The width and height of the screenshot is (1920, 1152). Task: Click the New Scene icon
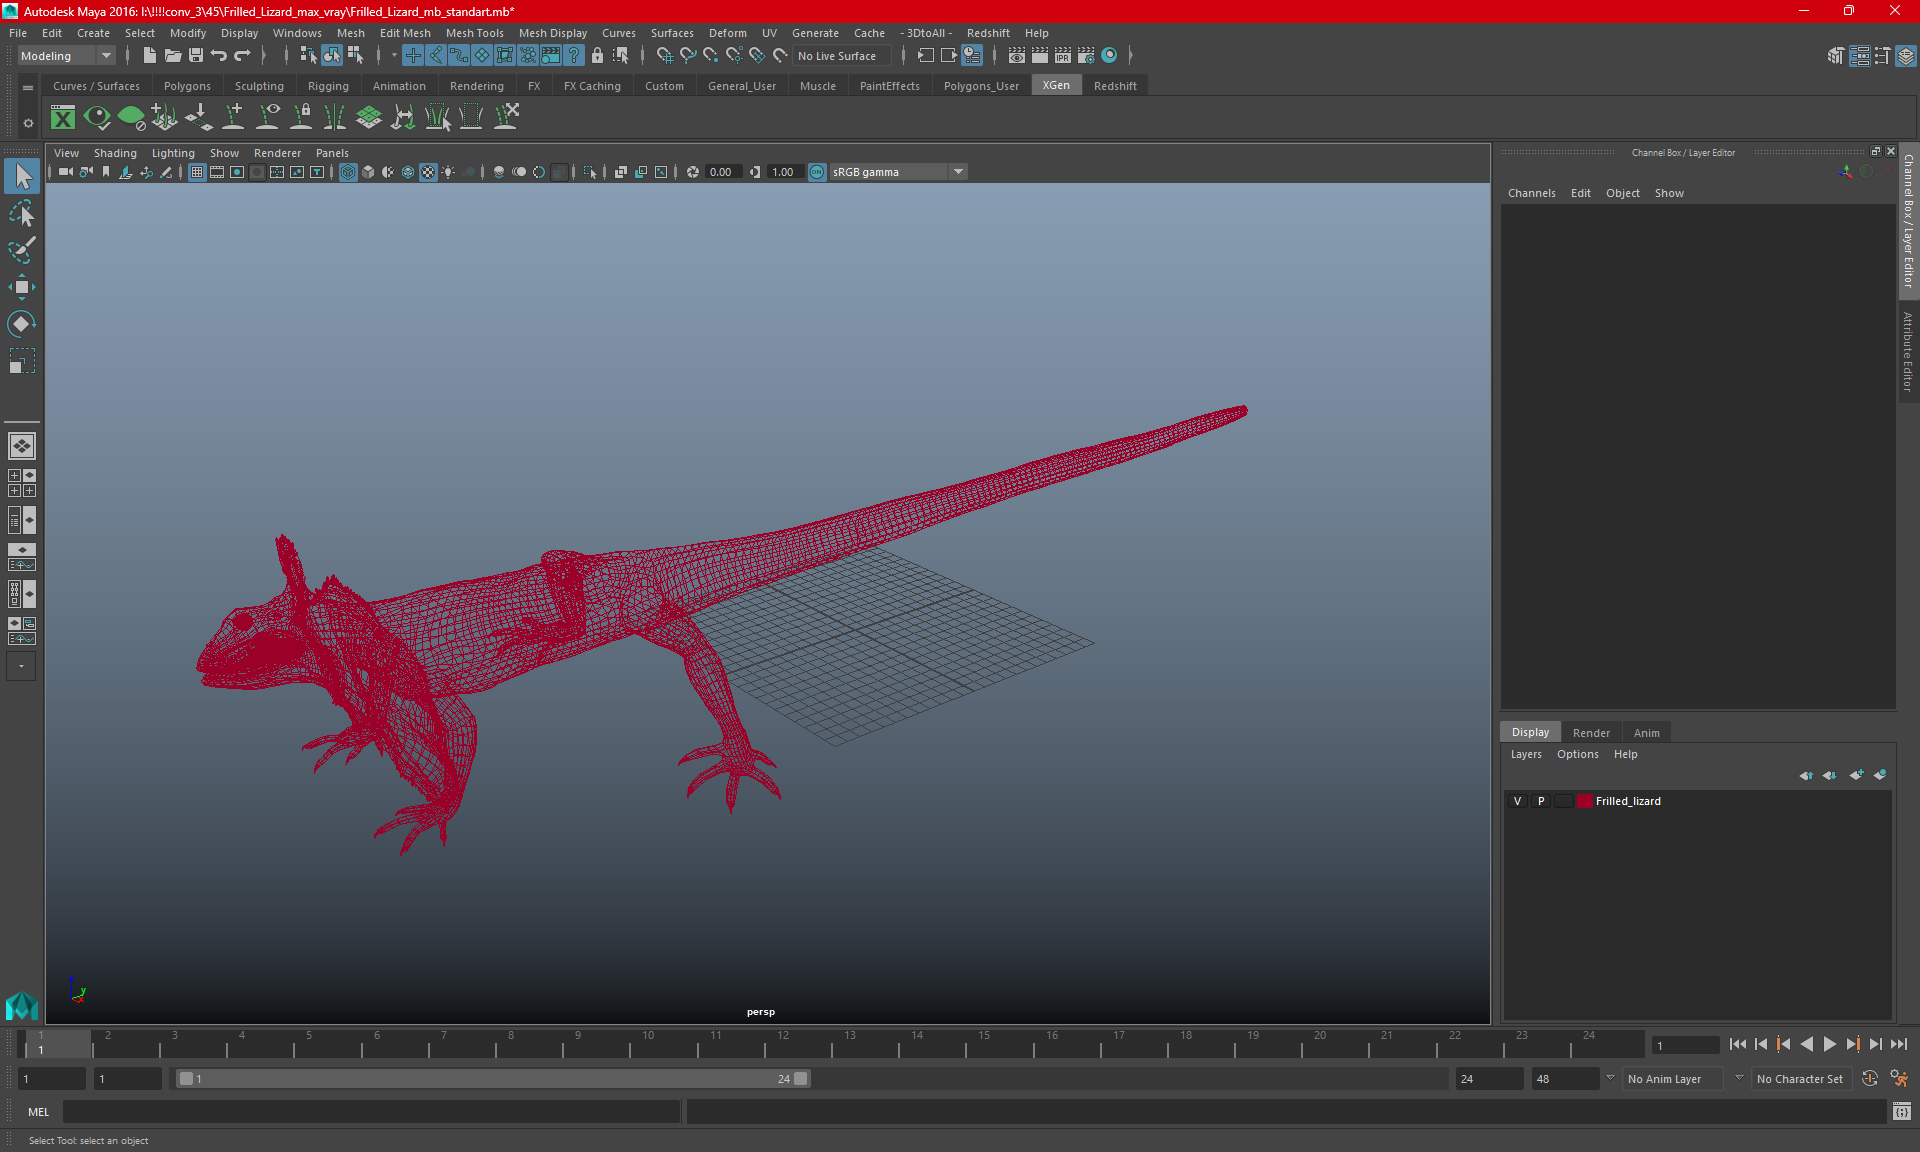[149, 56]
